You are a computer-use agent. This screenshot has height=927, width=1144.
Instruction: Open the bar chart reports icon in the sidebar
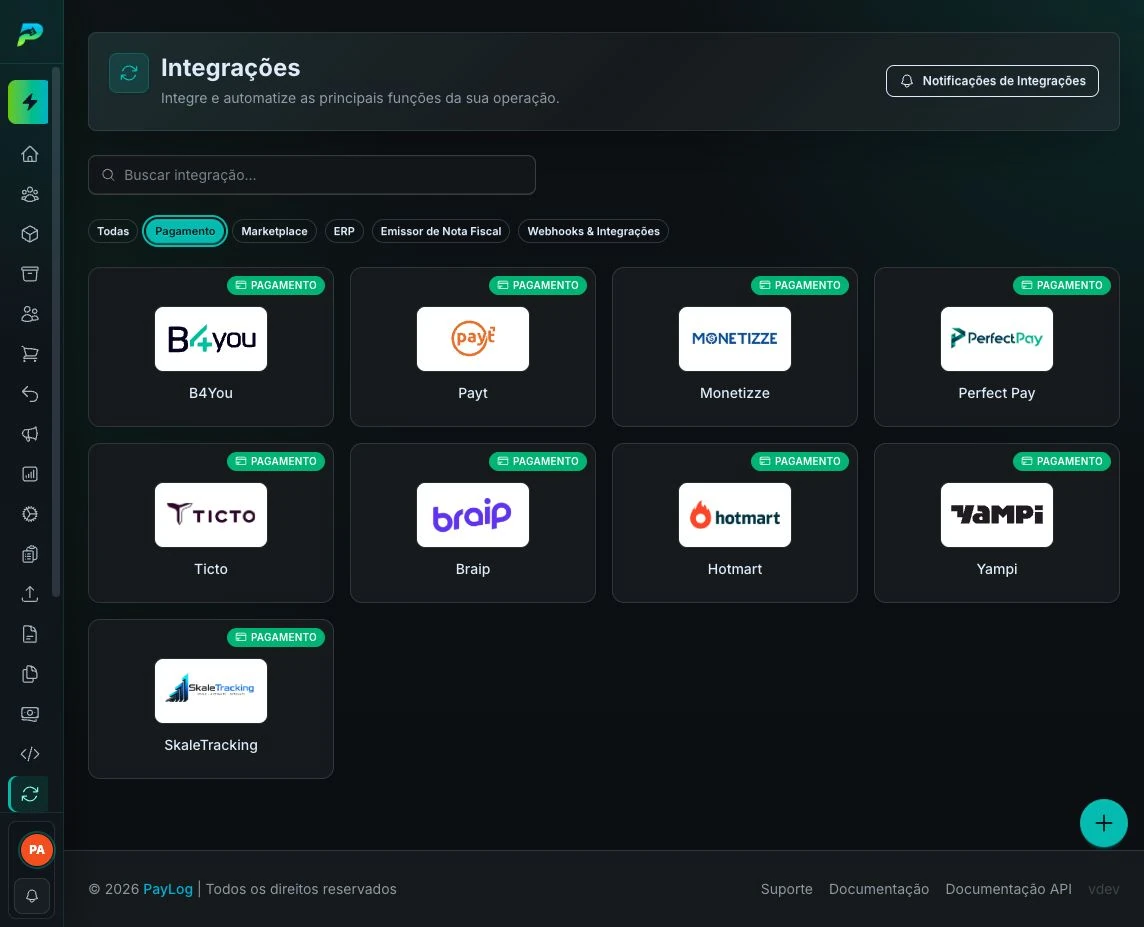point(30,474)
